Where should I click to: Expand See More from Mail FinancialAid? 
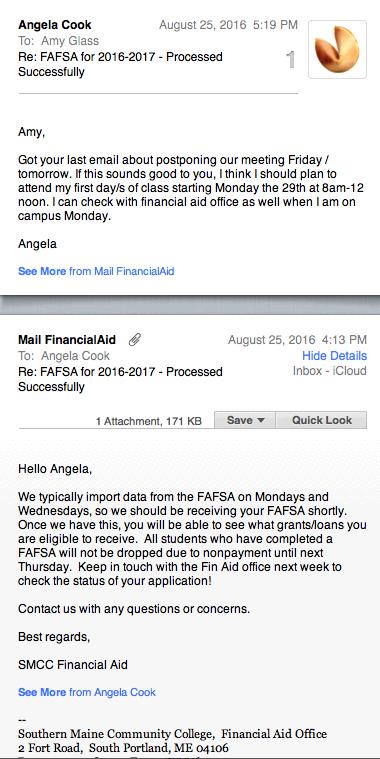[x=96, y=271]
